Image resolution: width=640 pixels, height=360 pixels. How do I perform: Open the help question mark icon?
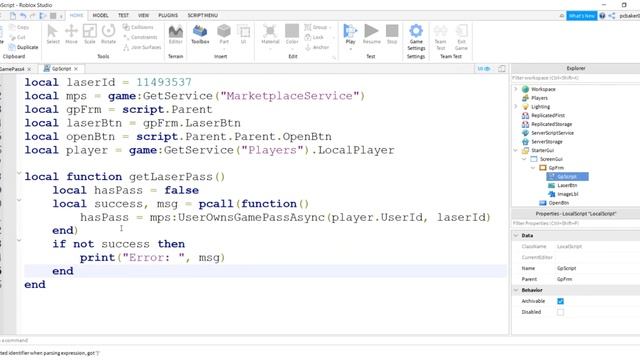pos(602,16)
